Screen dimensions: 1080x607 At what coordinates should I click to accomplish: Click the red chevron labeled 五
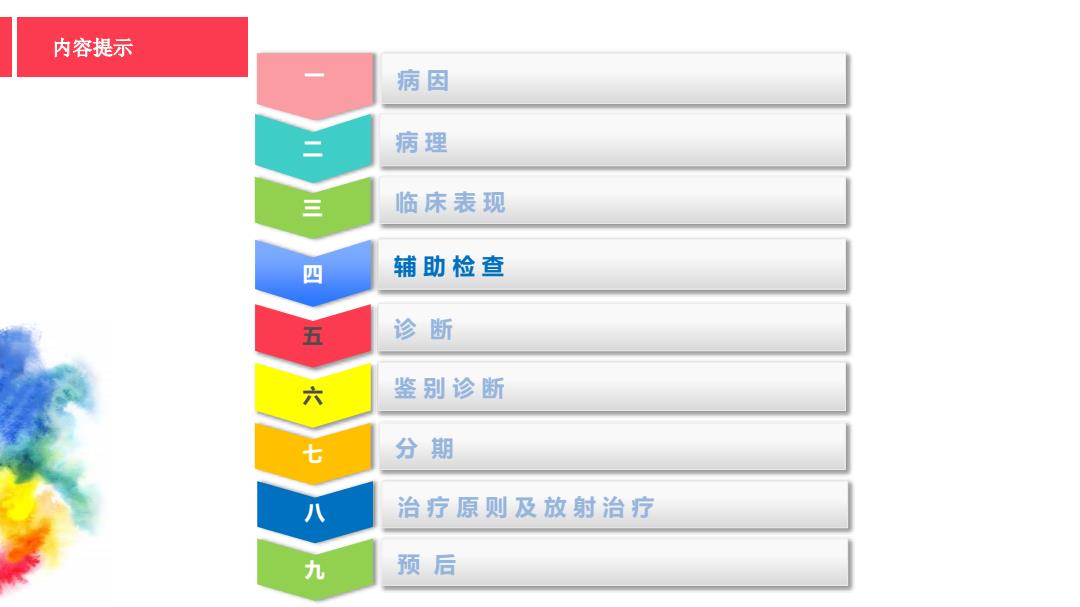tap(313, 336)
